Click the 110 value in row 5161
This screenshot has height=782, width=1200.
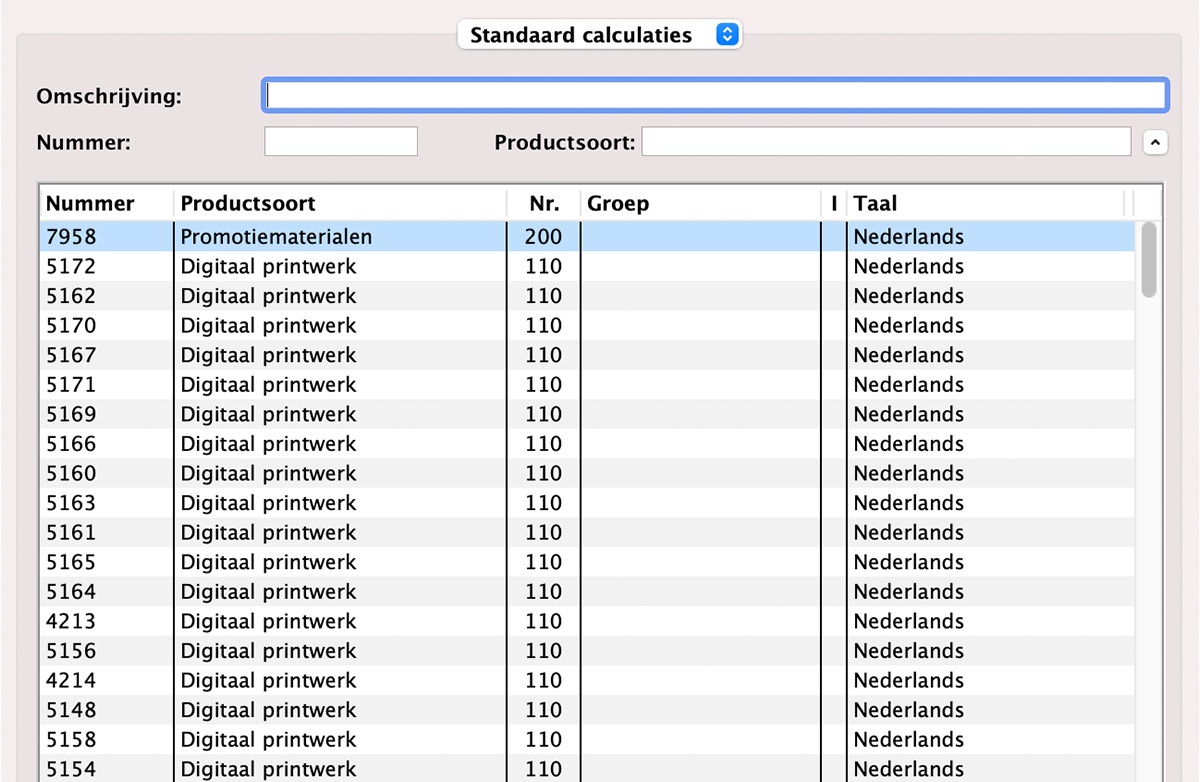(x=544, y=533)
